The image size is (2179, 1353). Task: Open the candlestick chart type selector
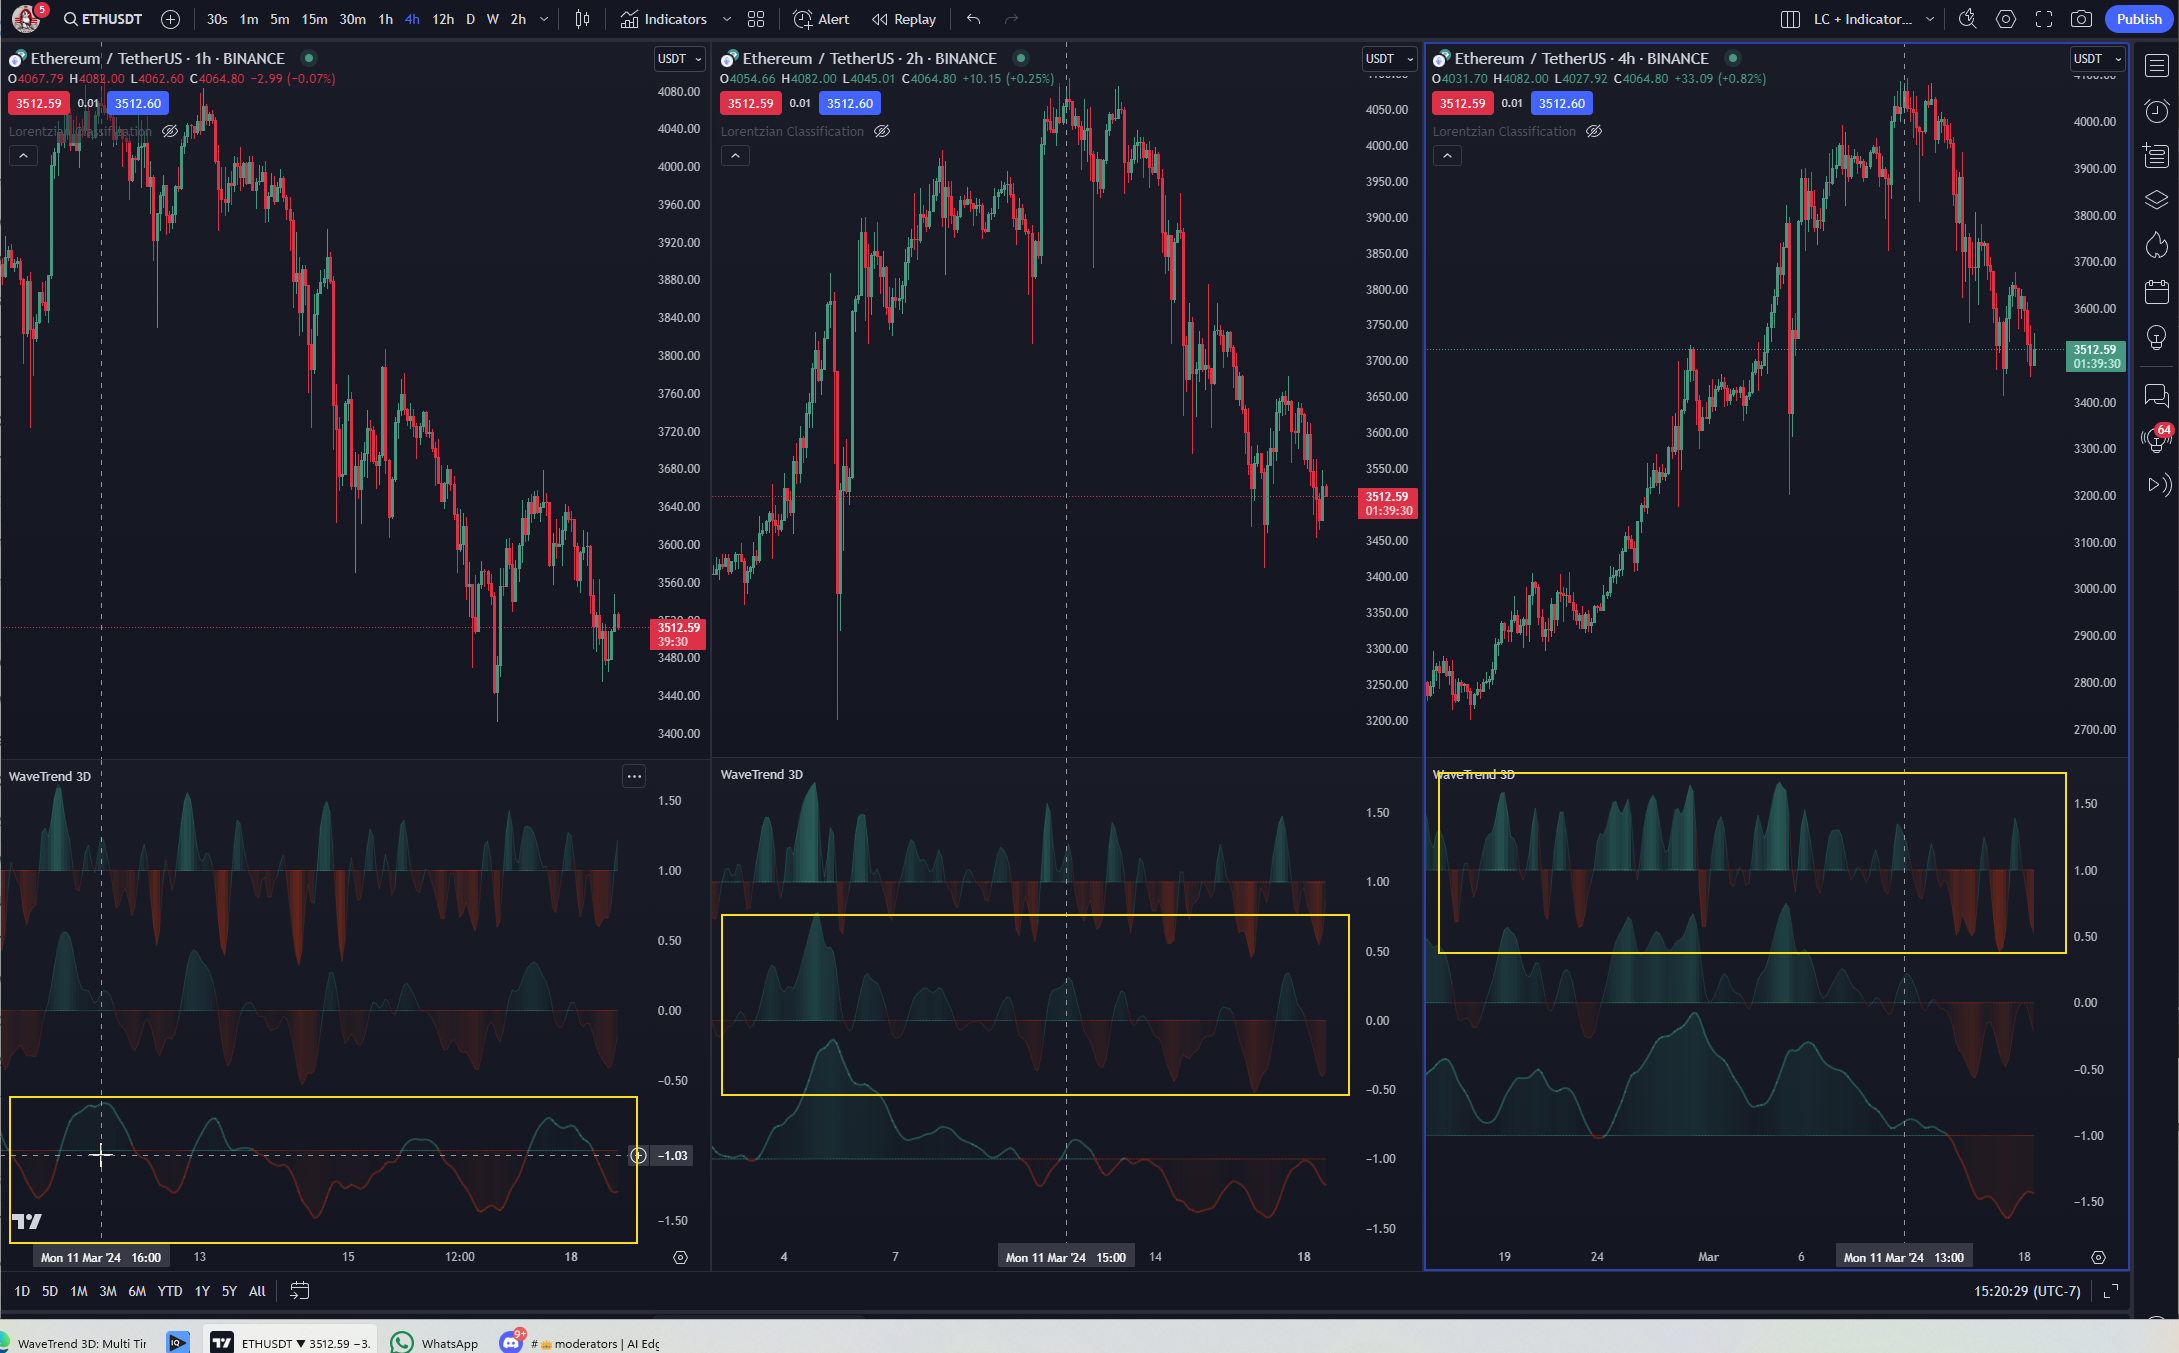click(583, 19)
